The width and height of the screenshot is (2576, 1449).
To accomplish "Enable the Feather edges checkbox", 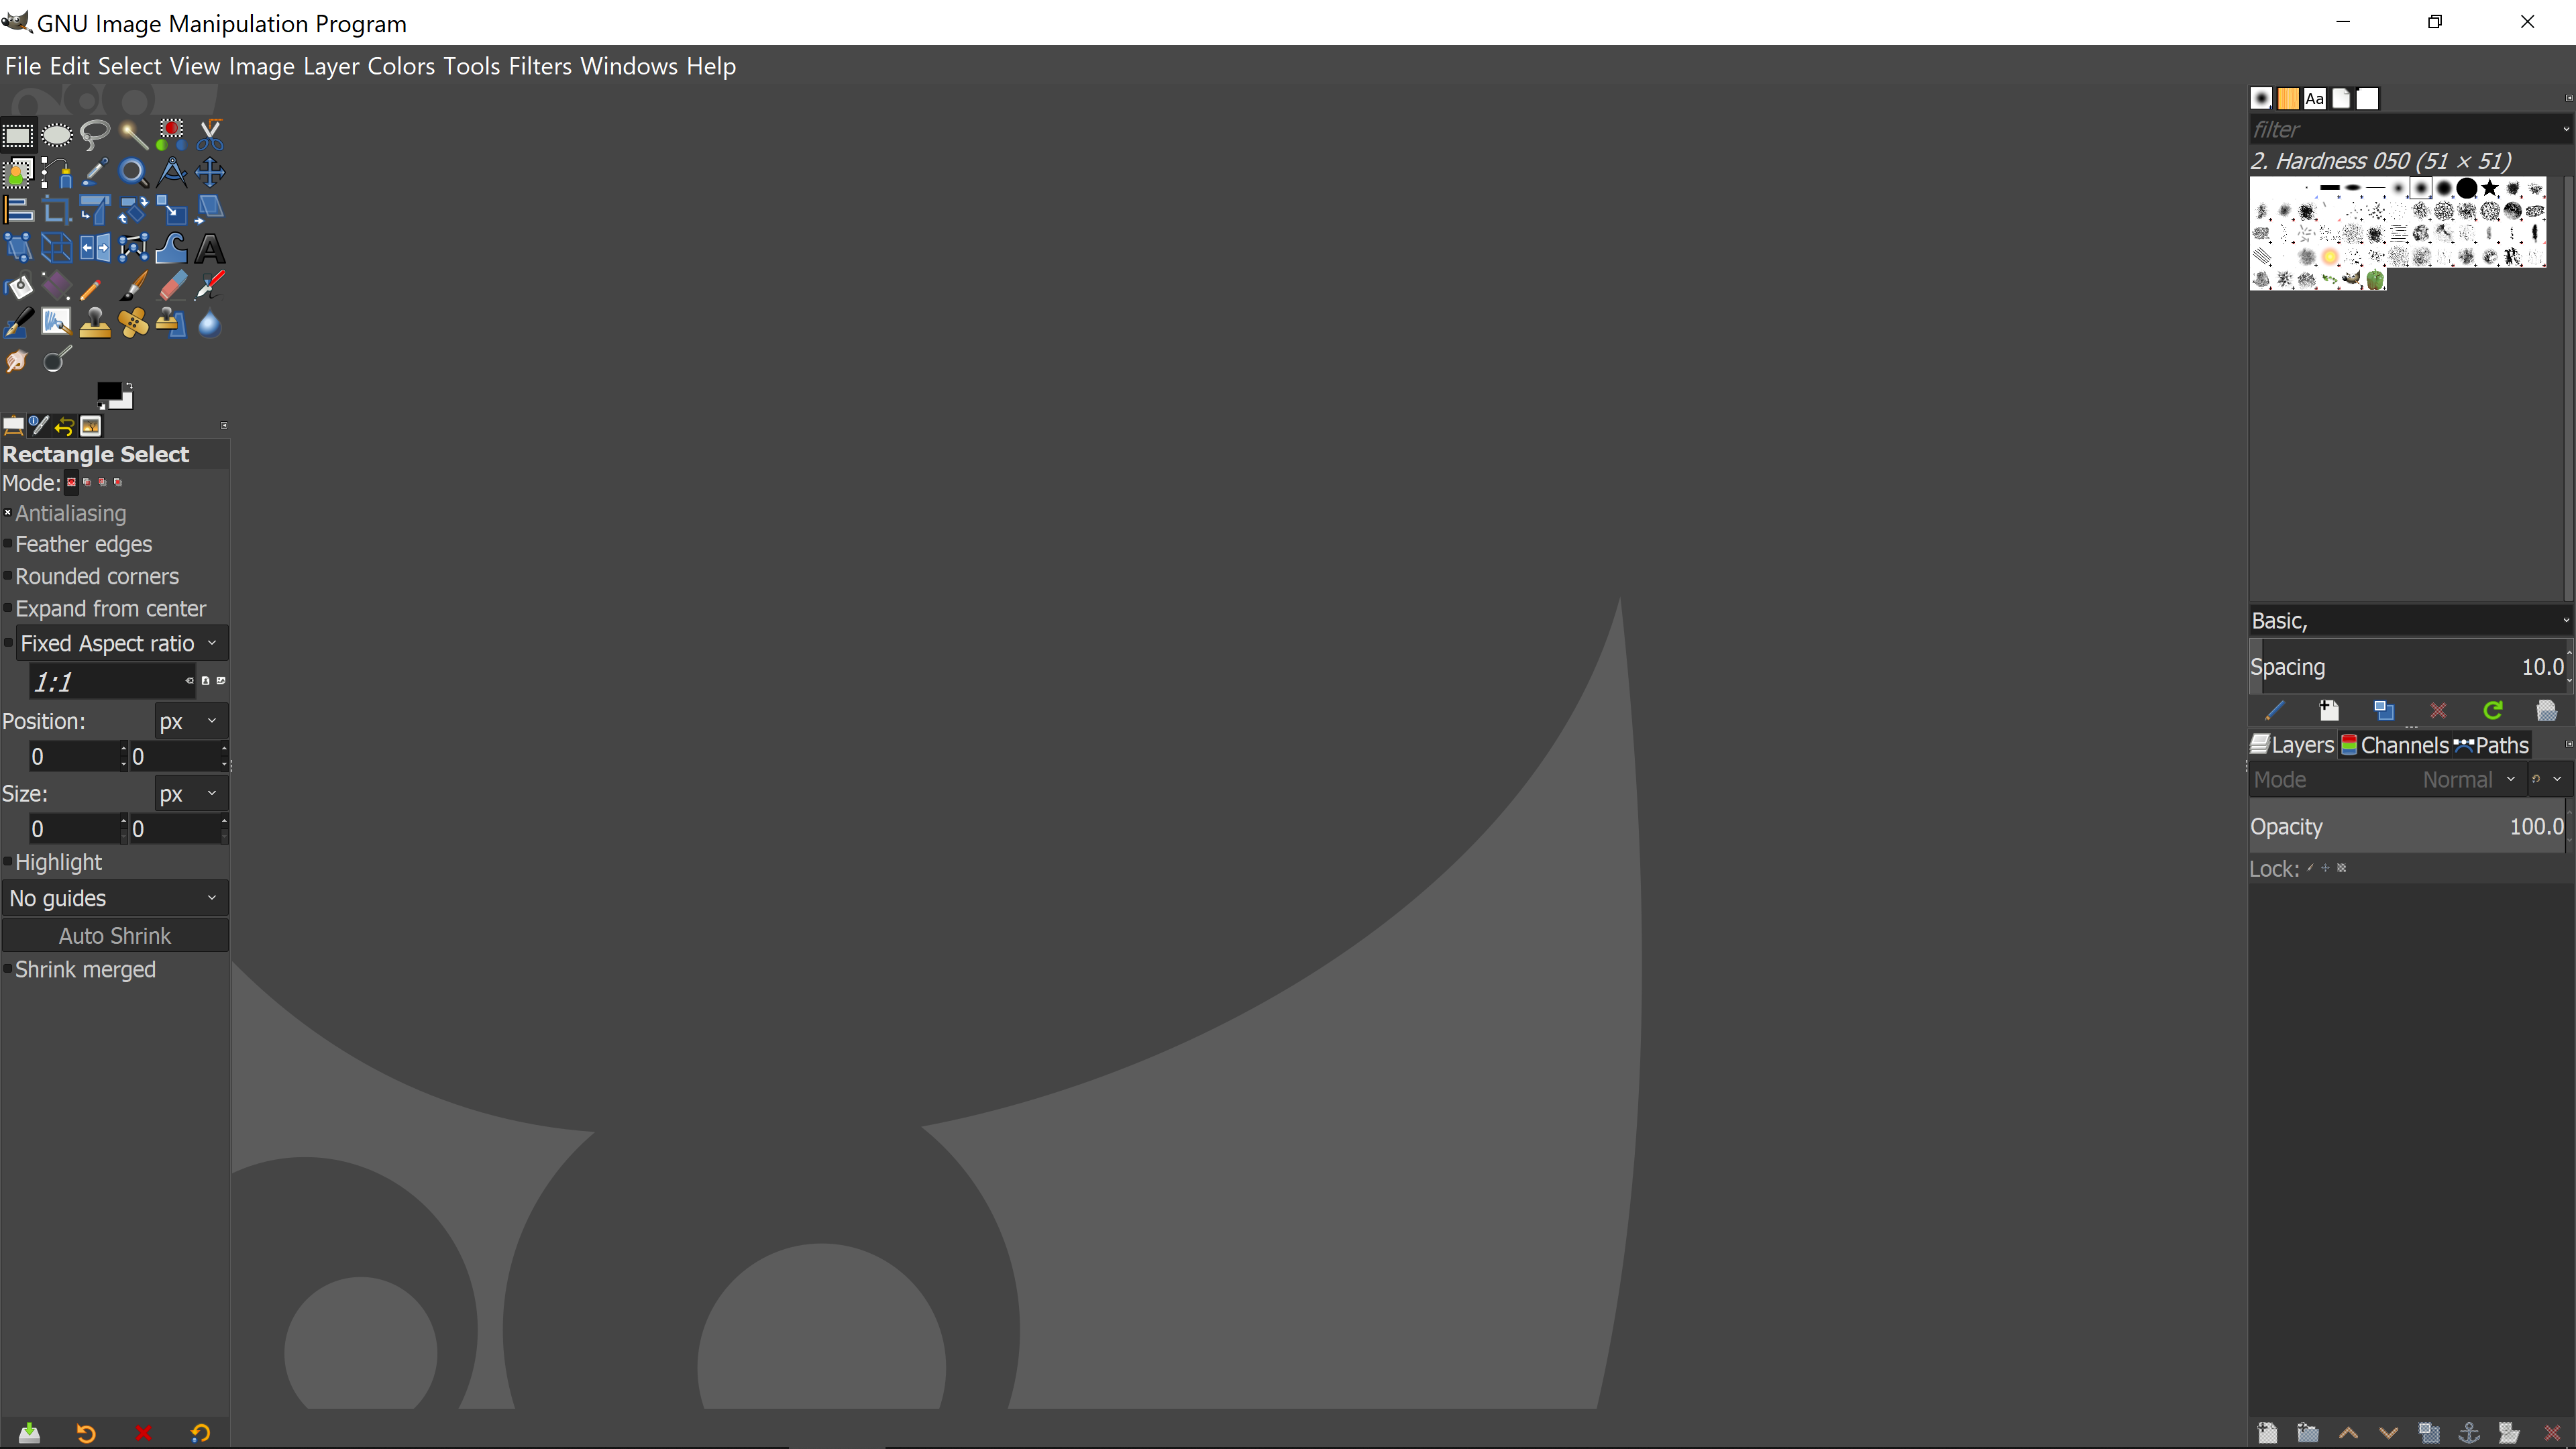I will (8, 544).
